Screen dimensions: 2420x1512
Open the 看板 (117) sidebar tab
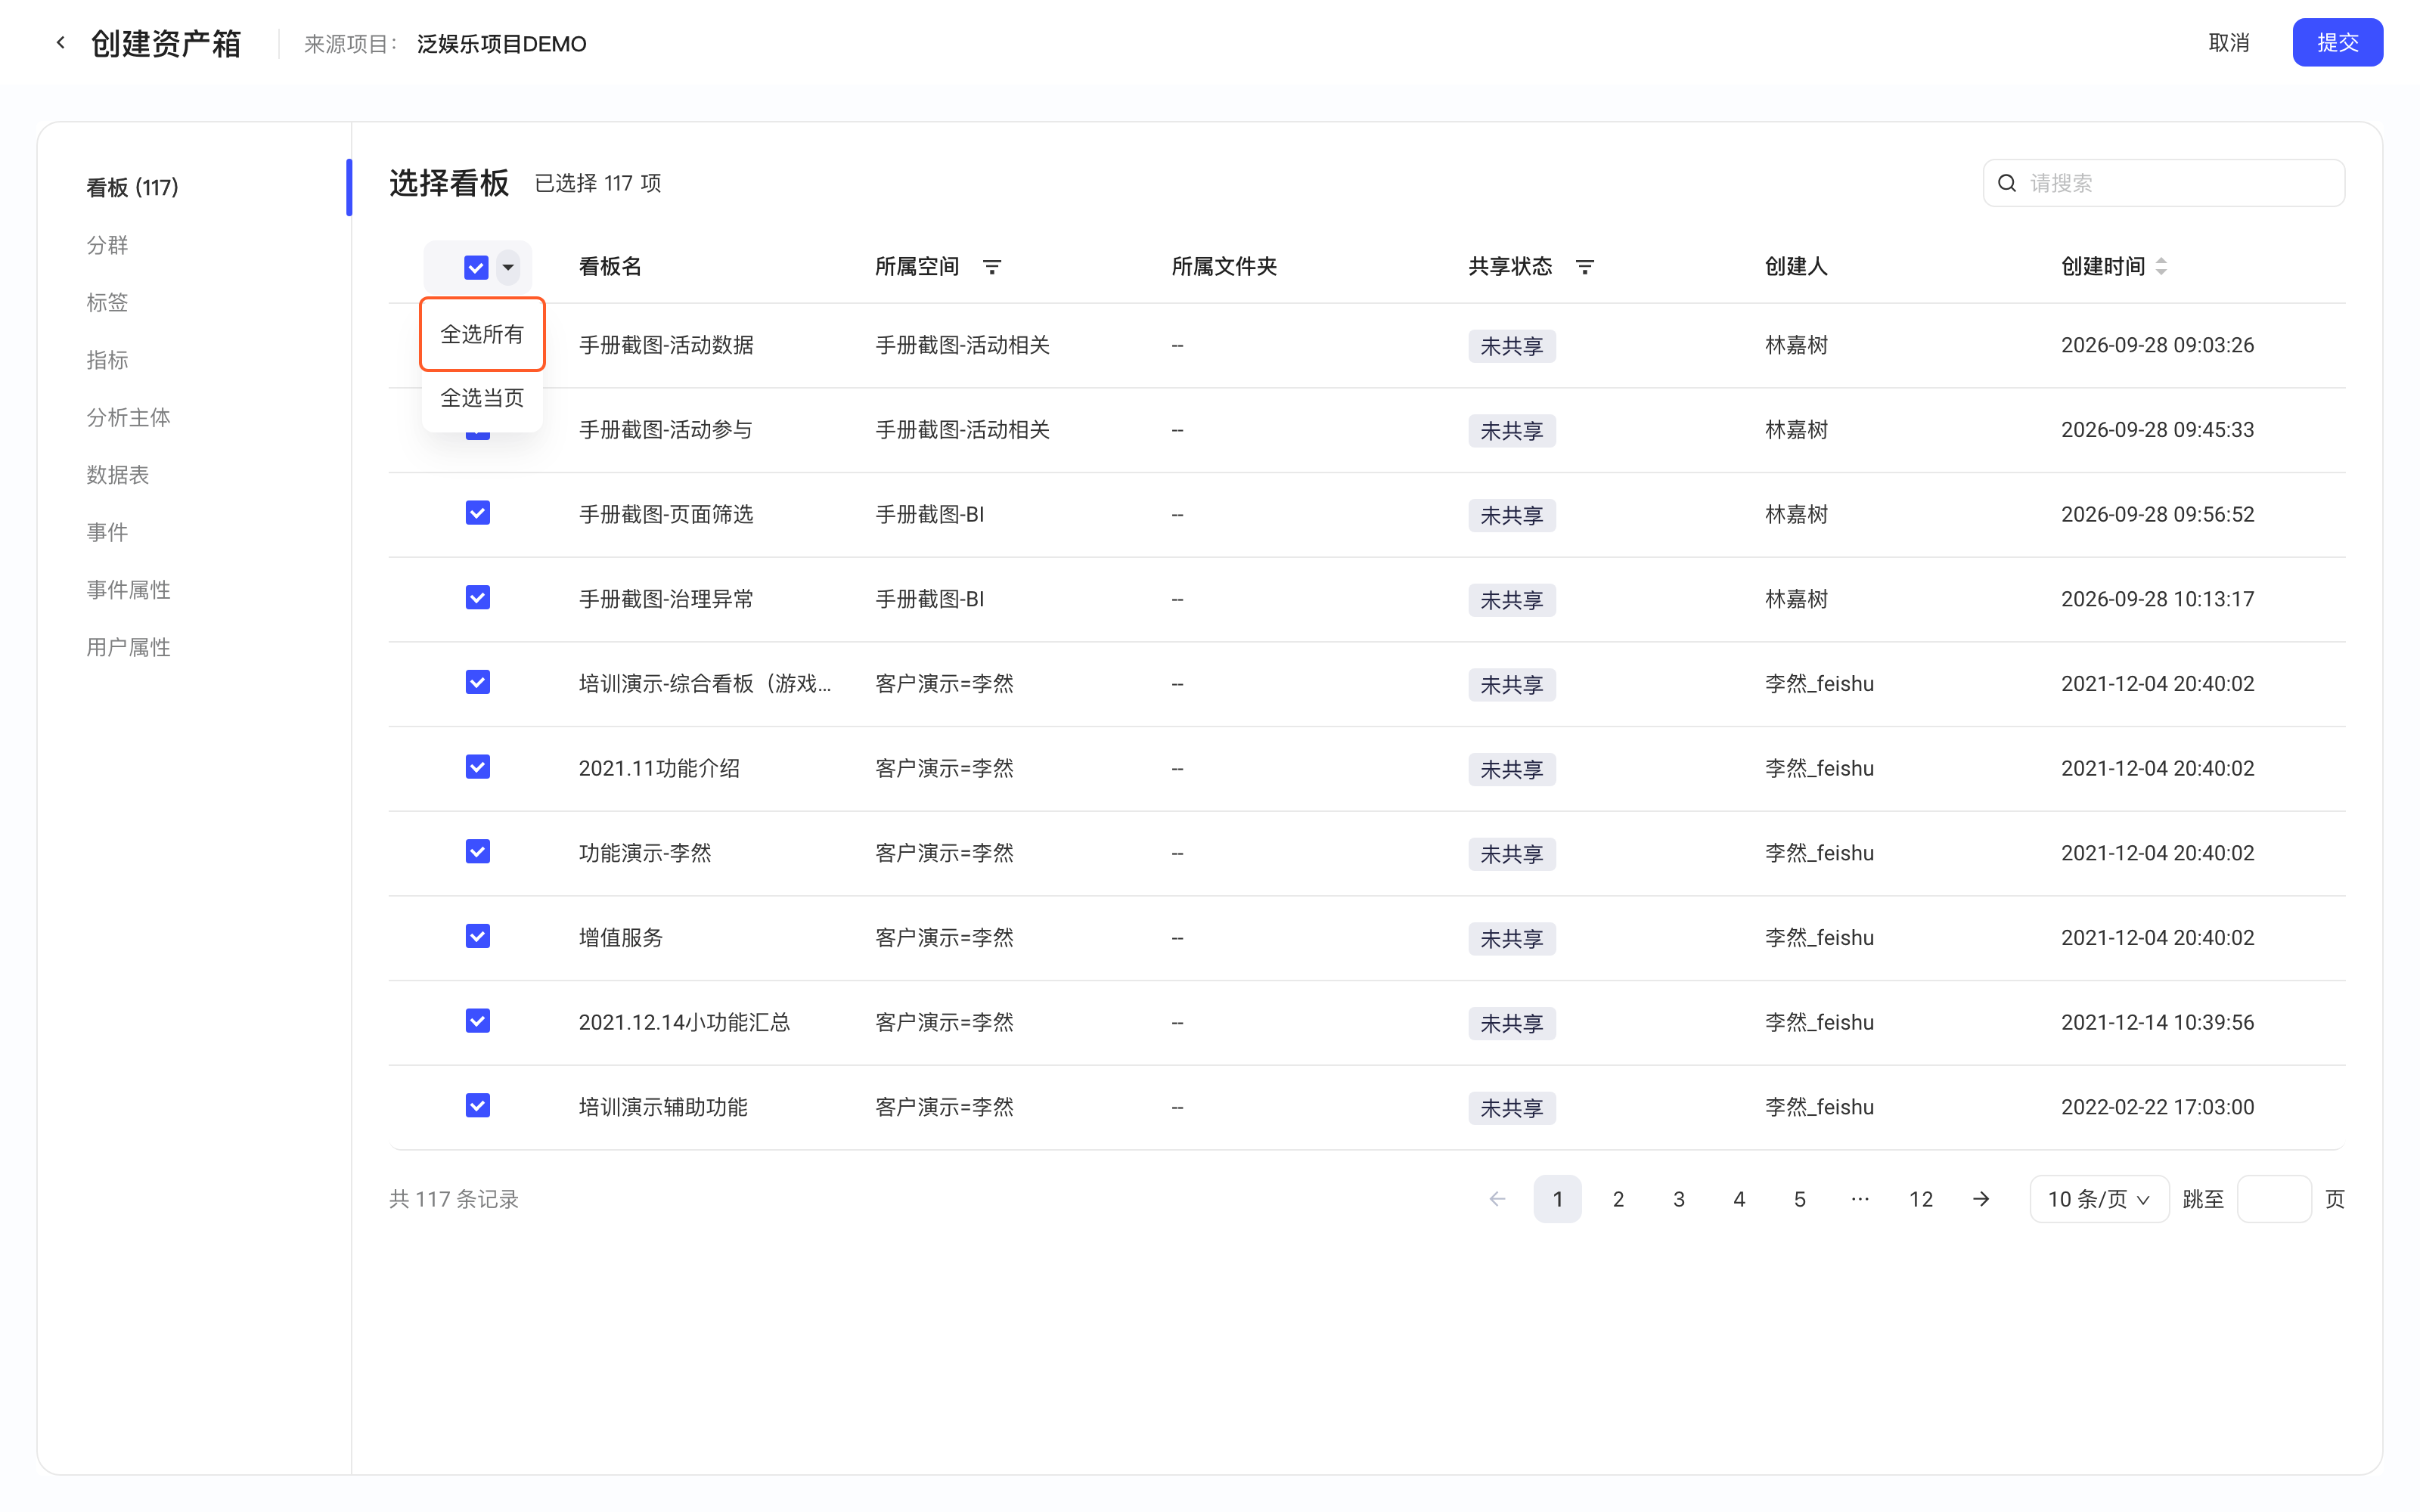coord(132,187)
